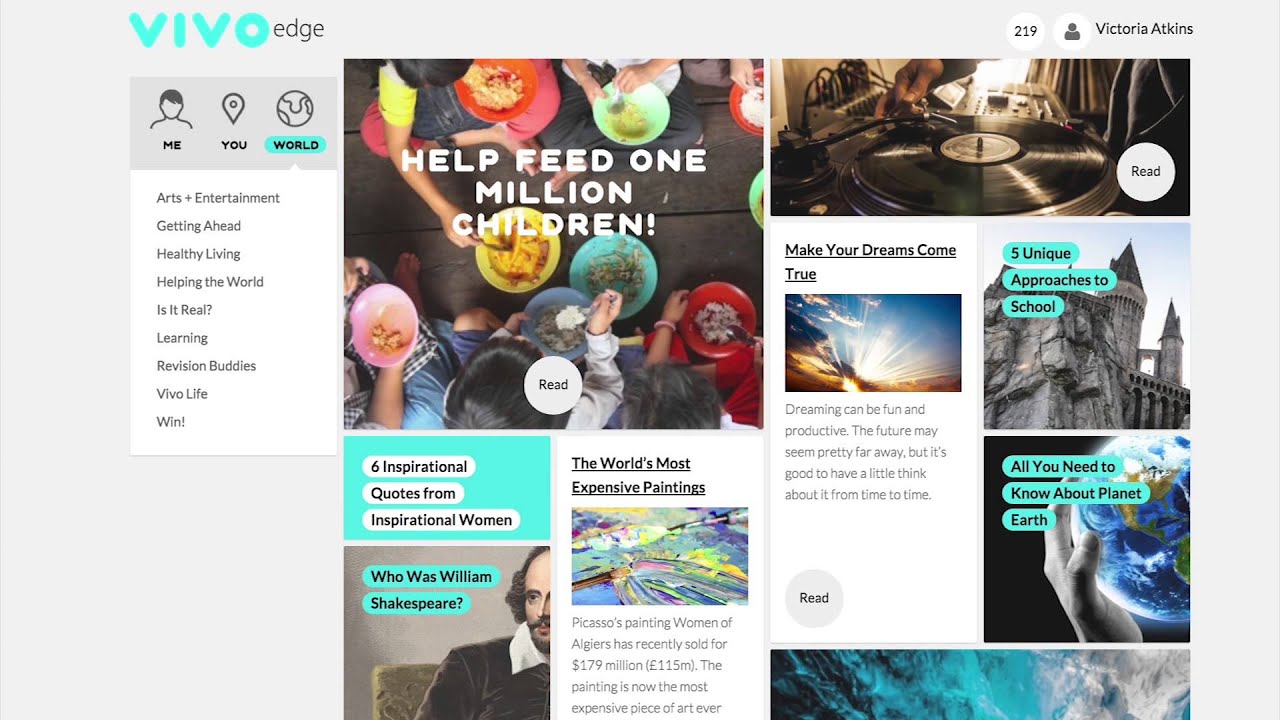Read the Help Feed One Million Children article

[553, 384]
